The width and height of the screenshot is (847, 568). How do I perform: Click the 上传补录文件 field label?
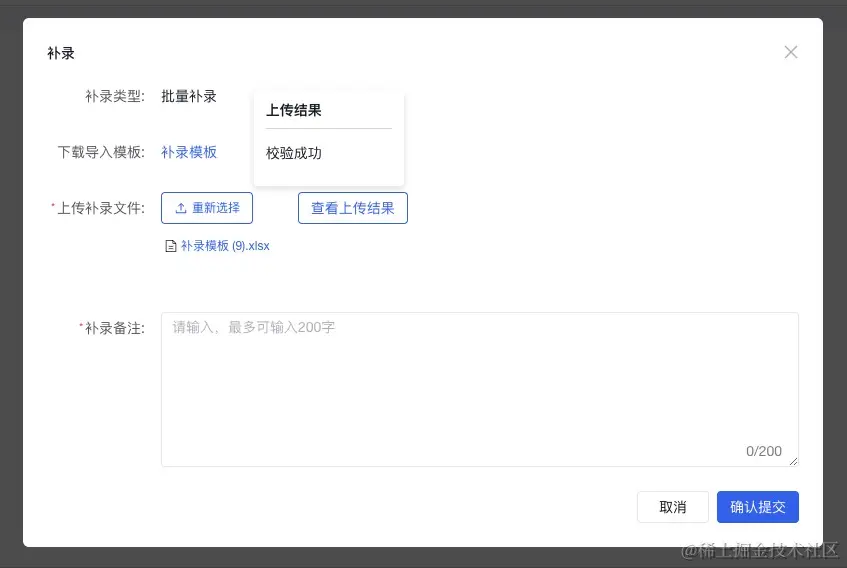[101, 208]
